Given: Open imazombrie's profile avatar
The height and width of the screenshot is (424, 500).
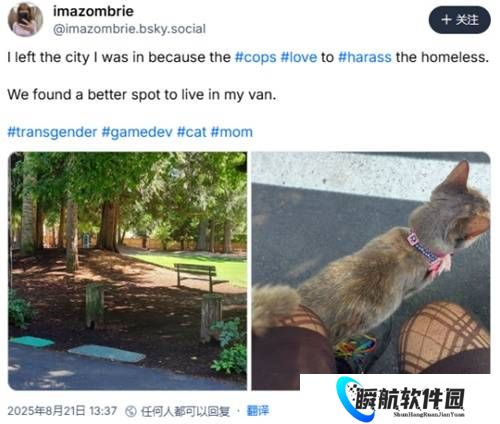Looking at the screenshot, I should (25, 19).
